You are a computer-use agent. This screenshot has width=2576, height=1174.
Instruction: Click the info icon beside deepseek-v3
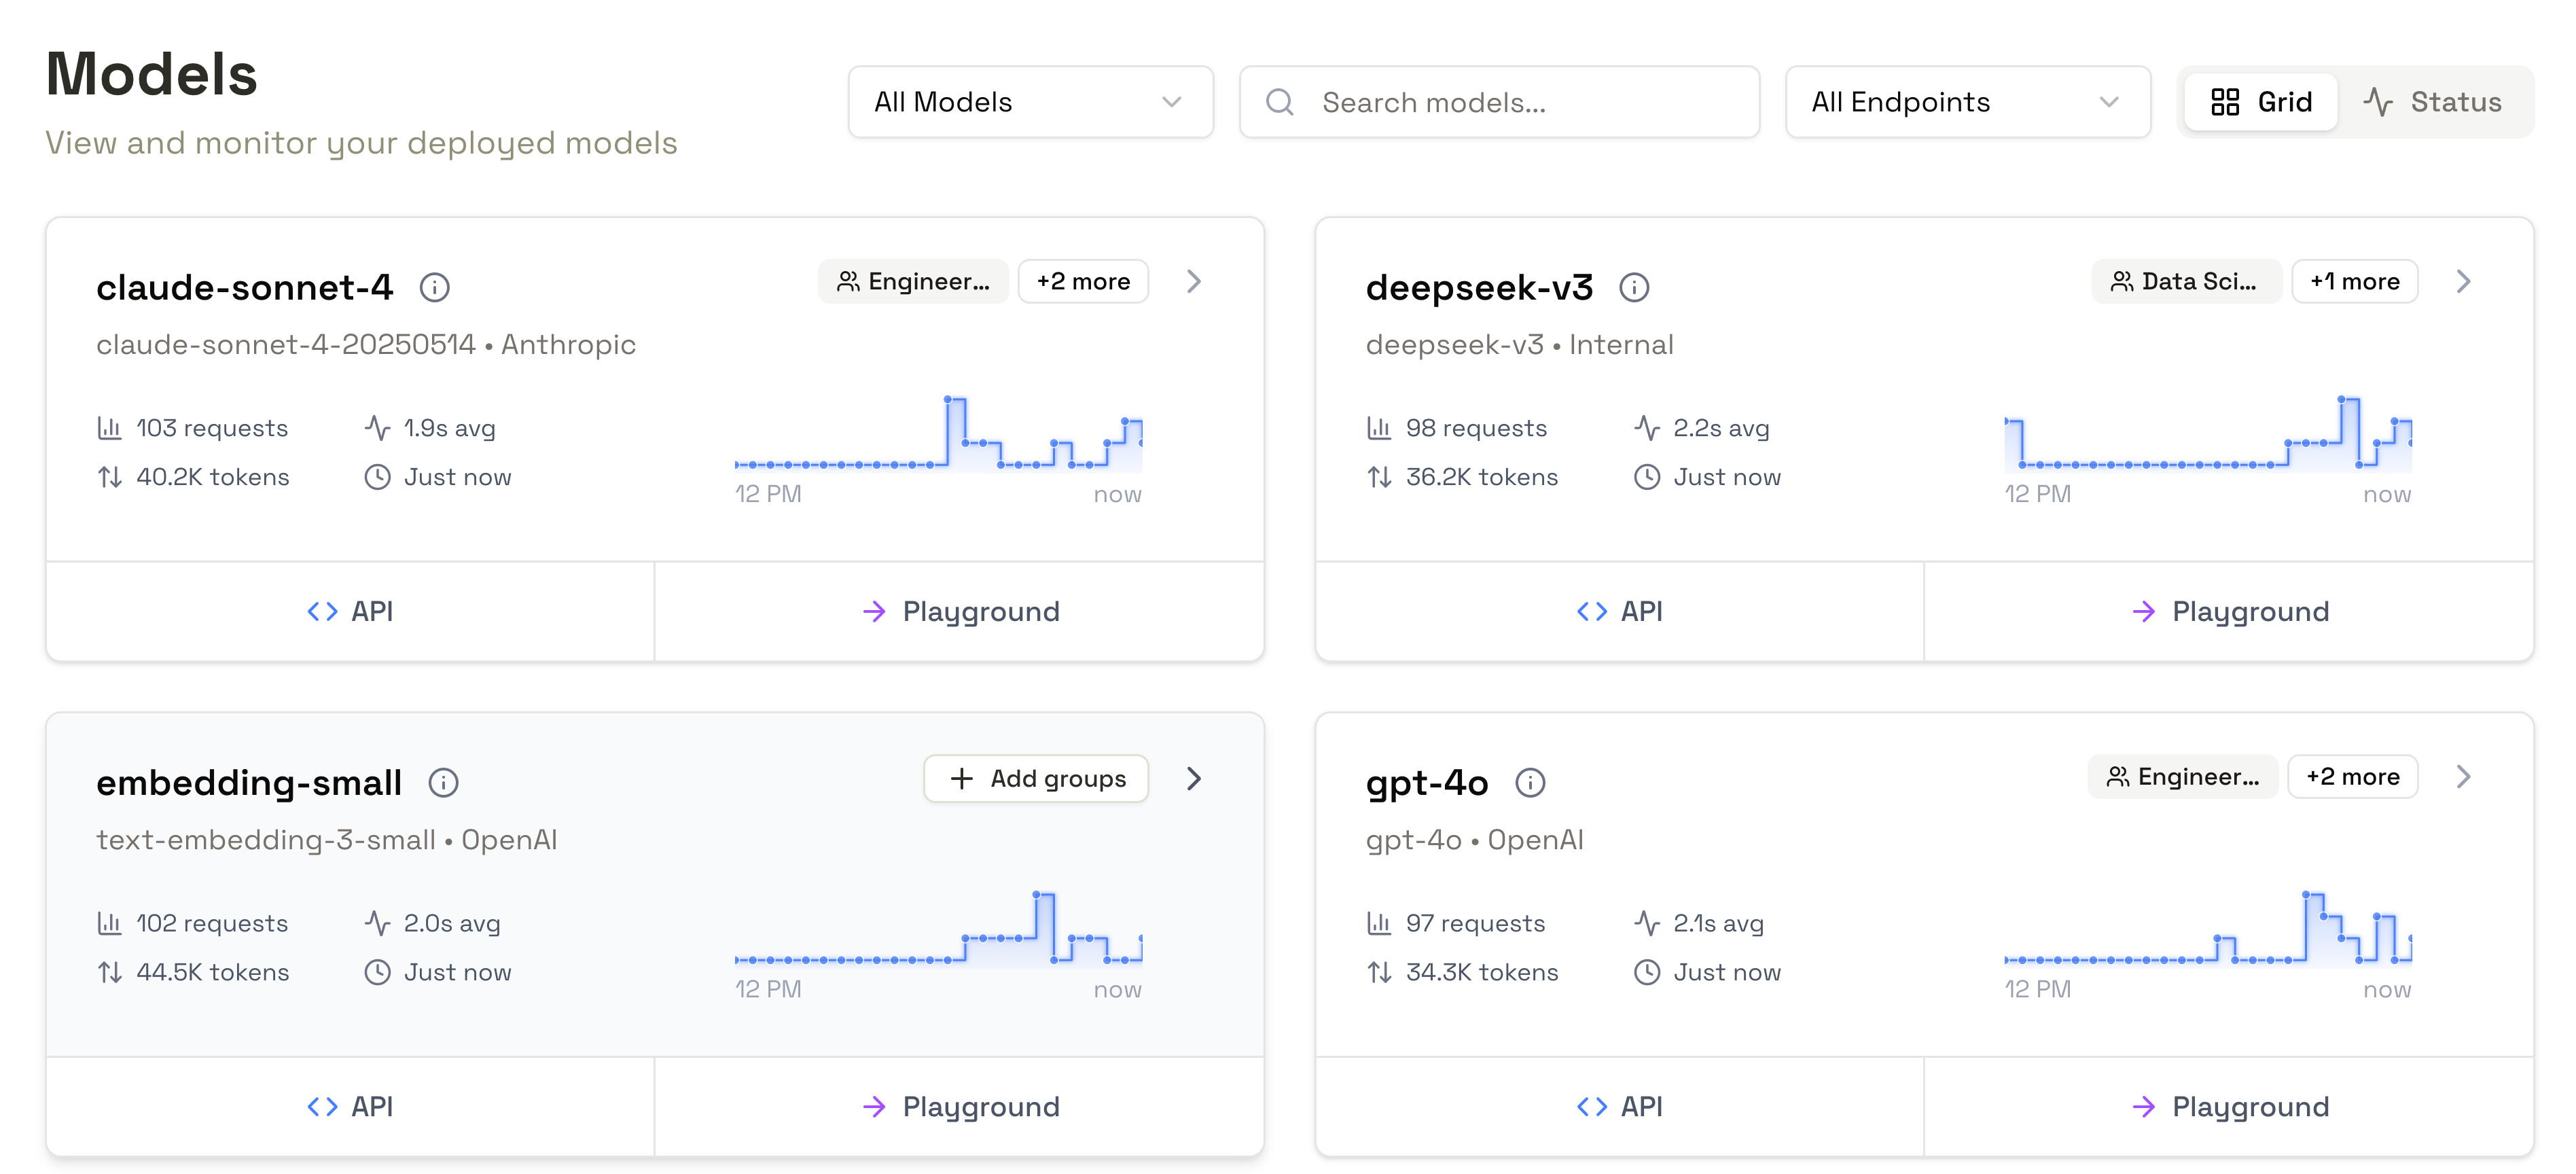click(1635, 287)
